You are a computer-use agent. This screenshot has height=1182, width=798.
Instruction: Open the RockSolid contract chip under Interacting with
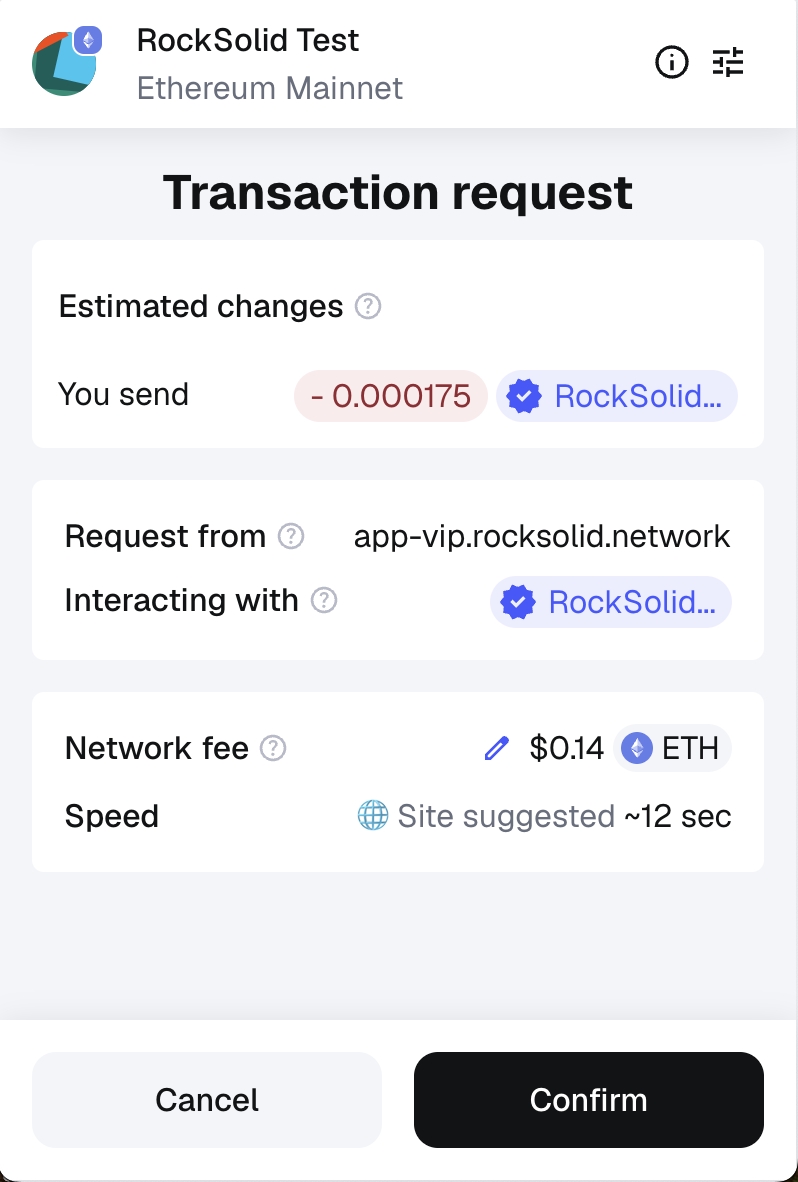tap(611, 602)
